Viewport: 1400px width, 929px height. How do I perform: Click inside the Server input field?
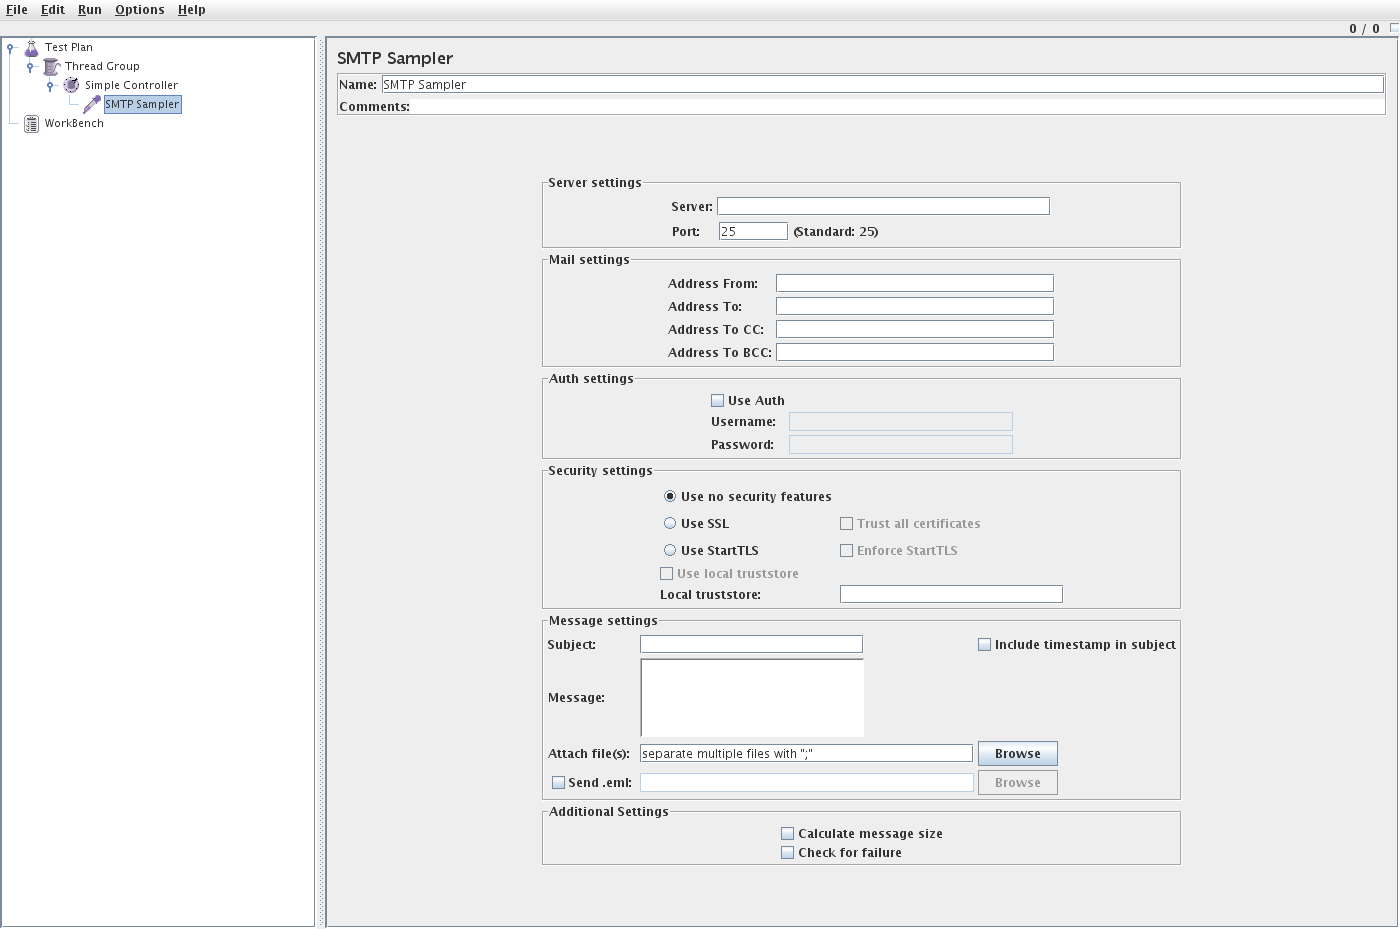pyautogui.click(x=883, y=205)
